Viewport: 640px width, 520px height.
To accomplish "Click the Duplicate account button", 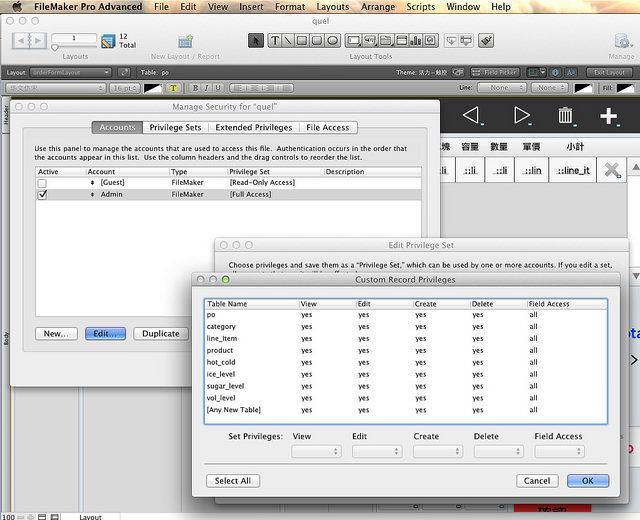I will click(161, 333).
